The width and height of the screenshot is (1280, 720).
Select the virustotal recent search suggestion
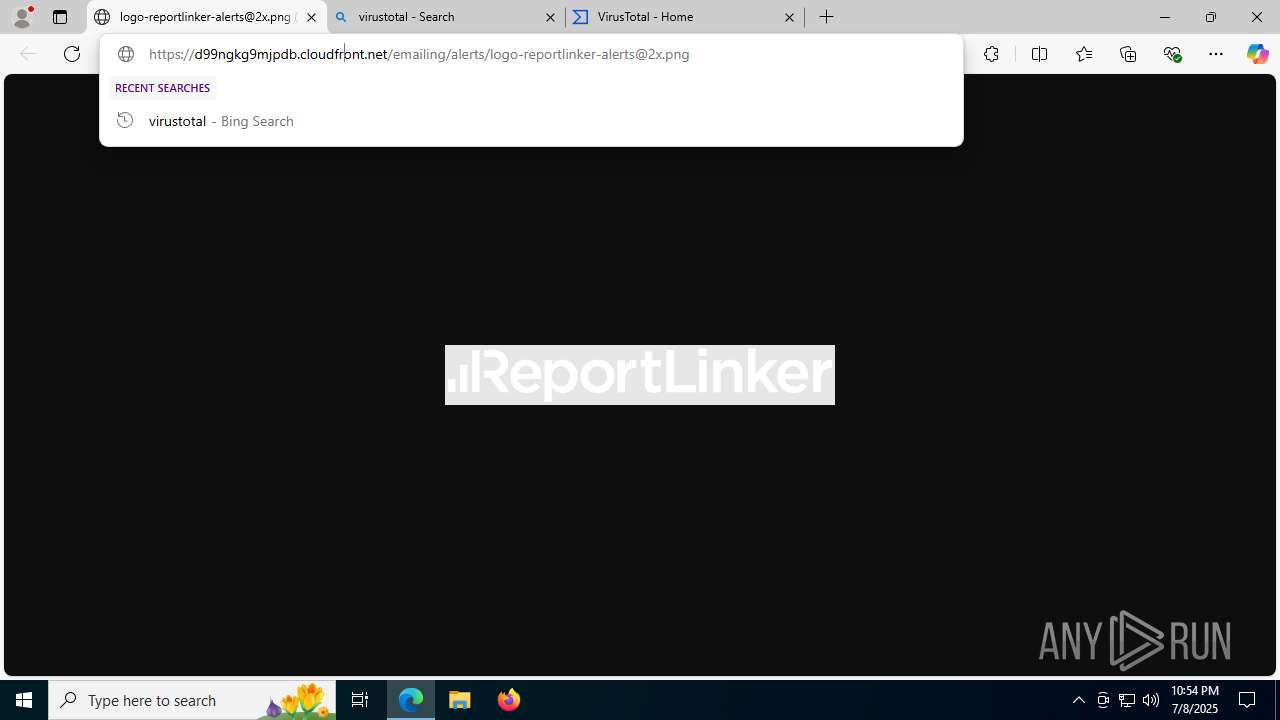(531, 121)
